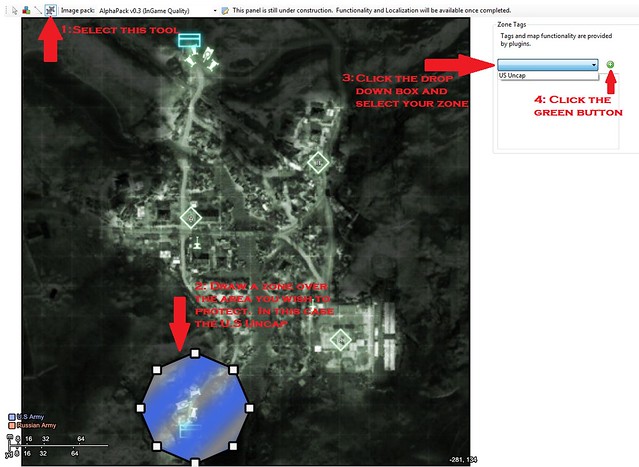Click the coordinates readout -281, 134
This screenshot has height=467, width=639.
click(x=463, y=460)
